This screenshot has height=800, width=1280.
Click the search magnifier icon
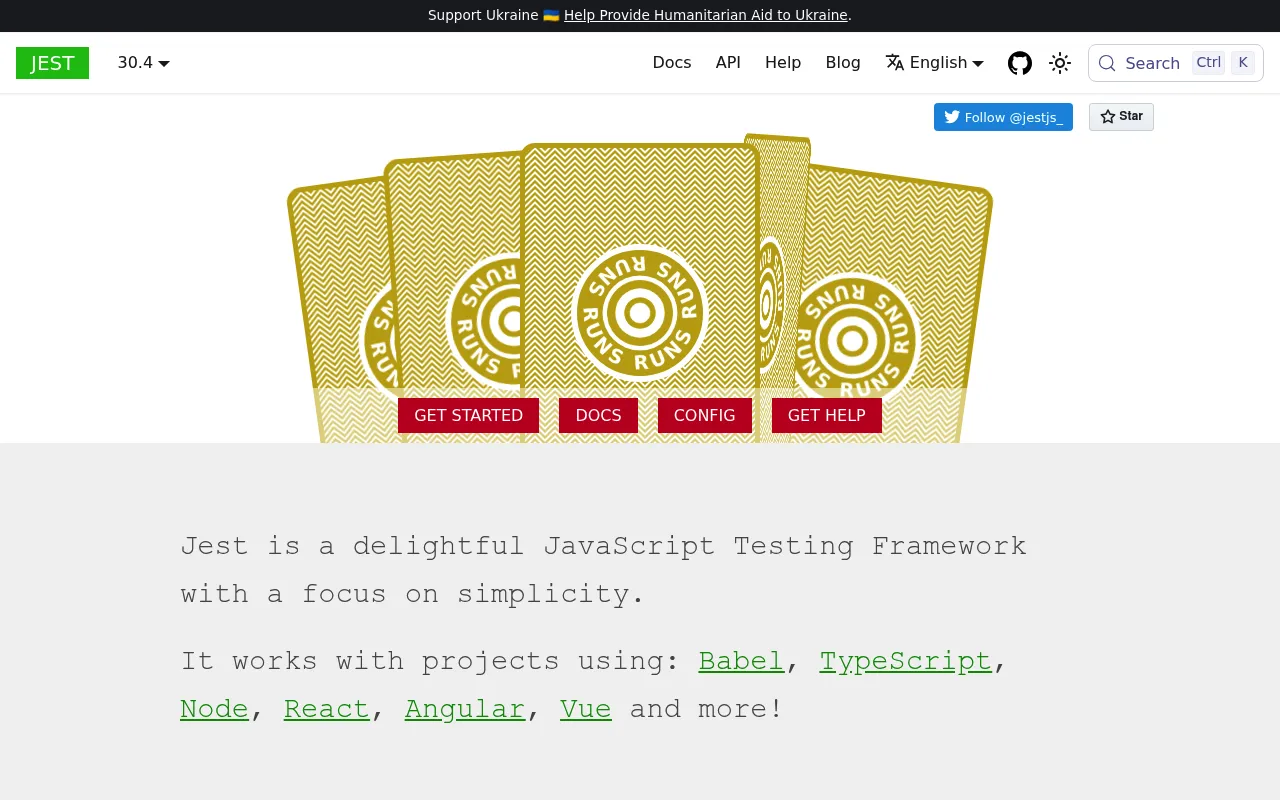[x=1107, y=63]
